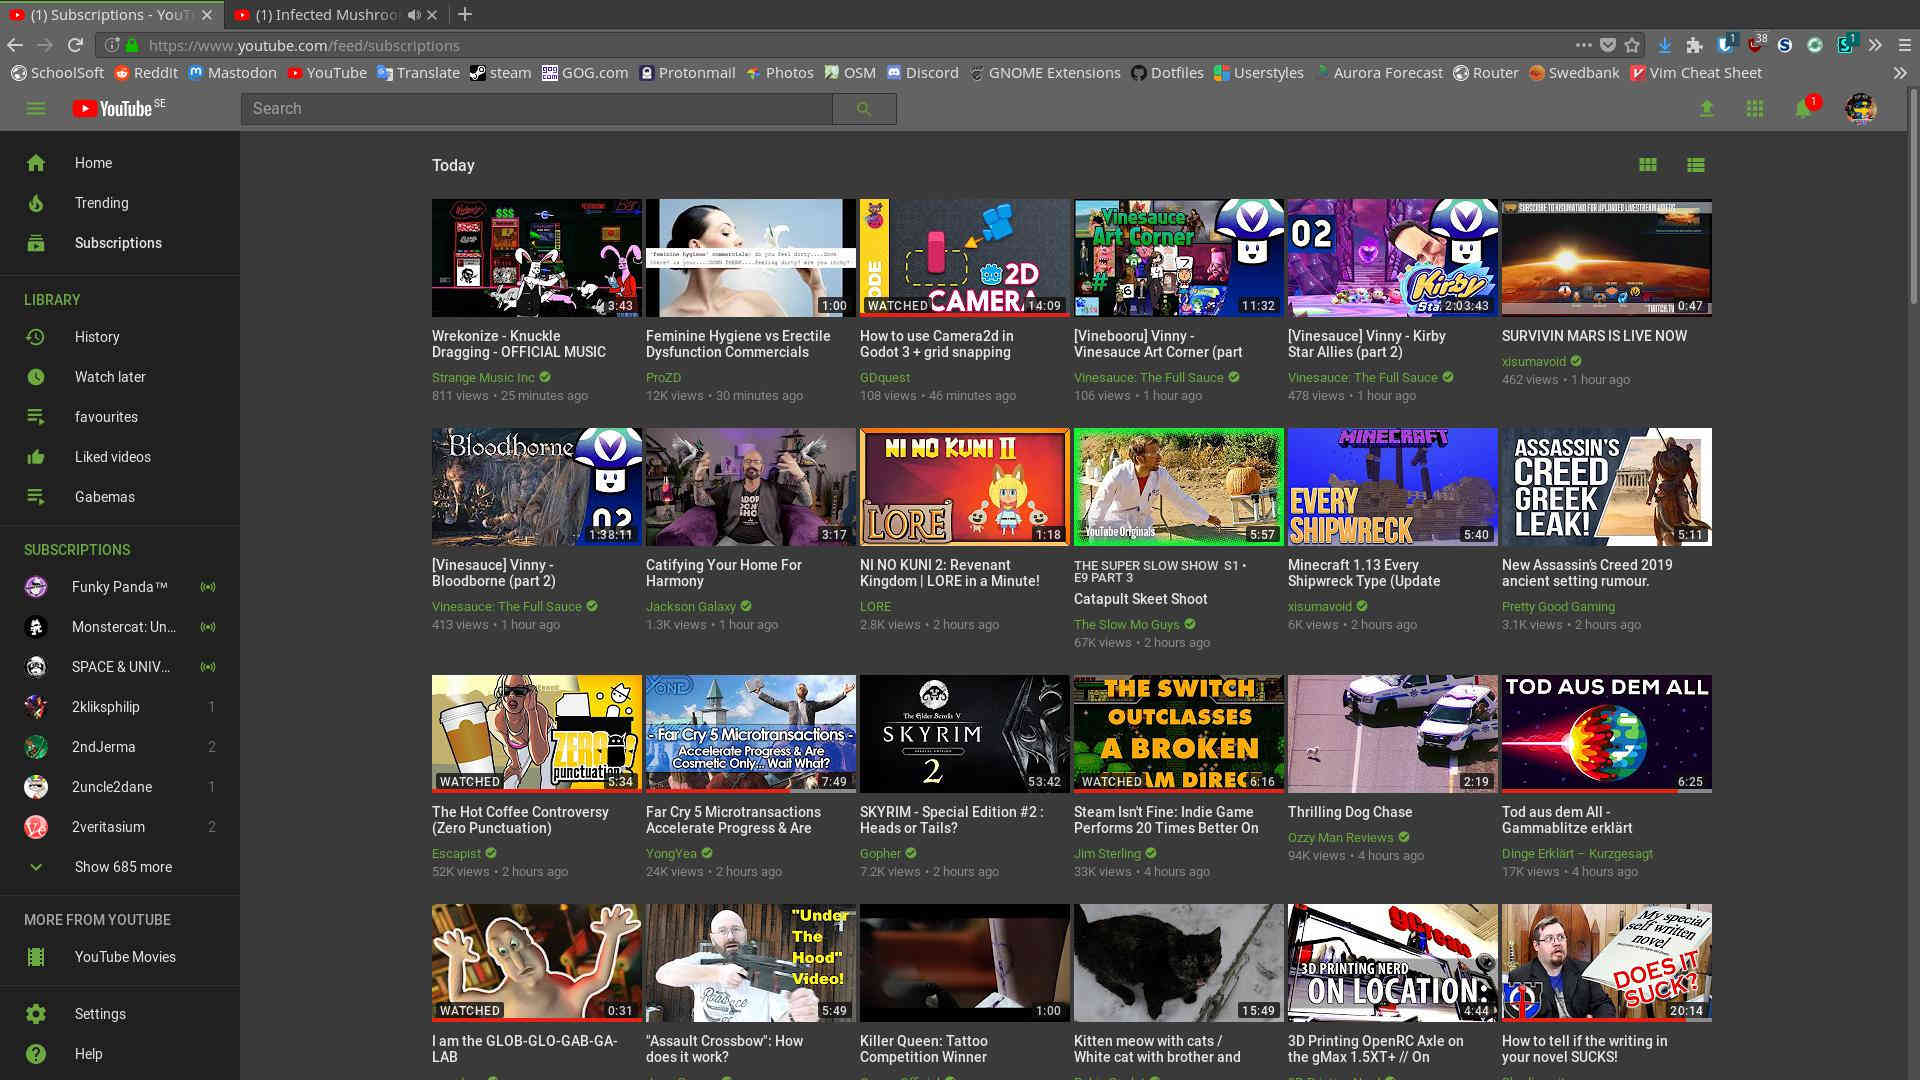This screenshot has width=1920, height=1080.
Task: Open page actions three-dots menu
Action: [x=1583, y=45]
